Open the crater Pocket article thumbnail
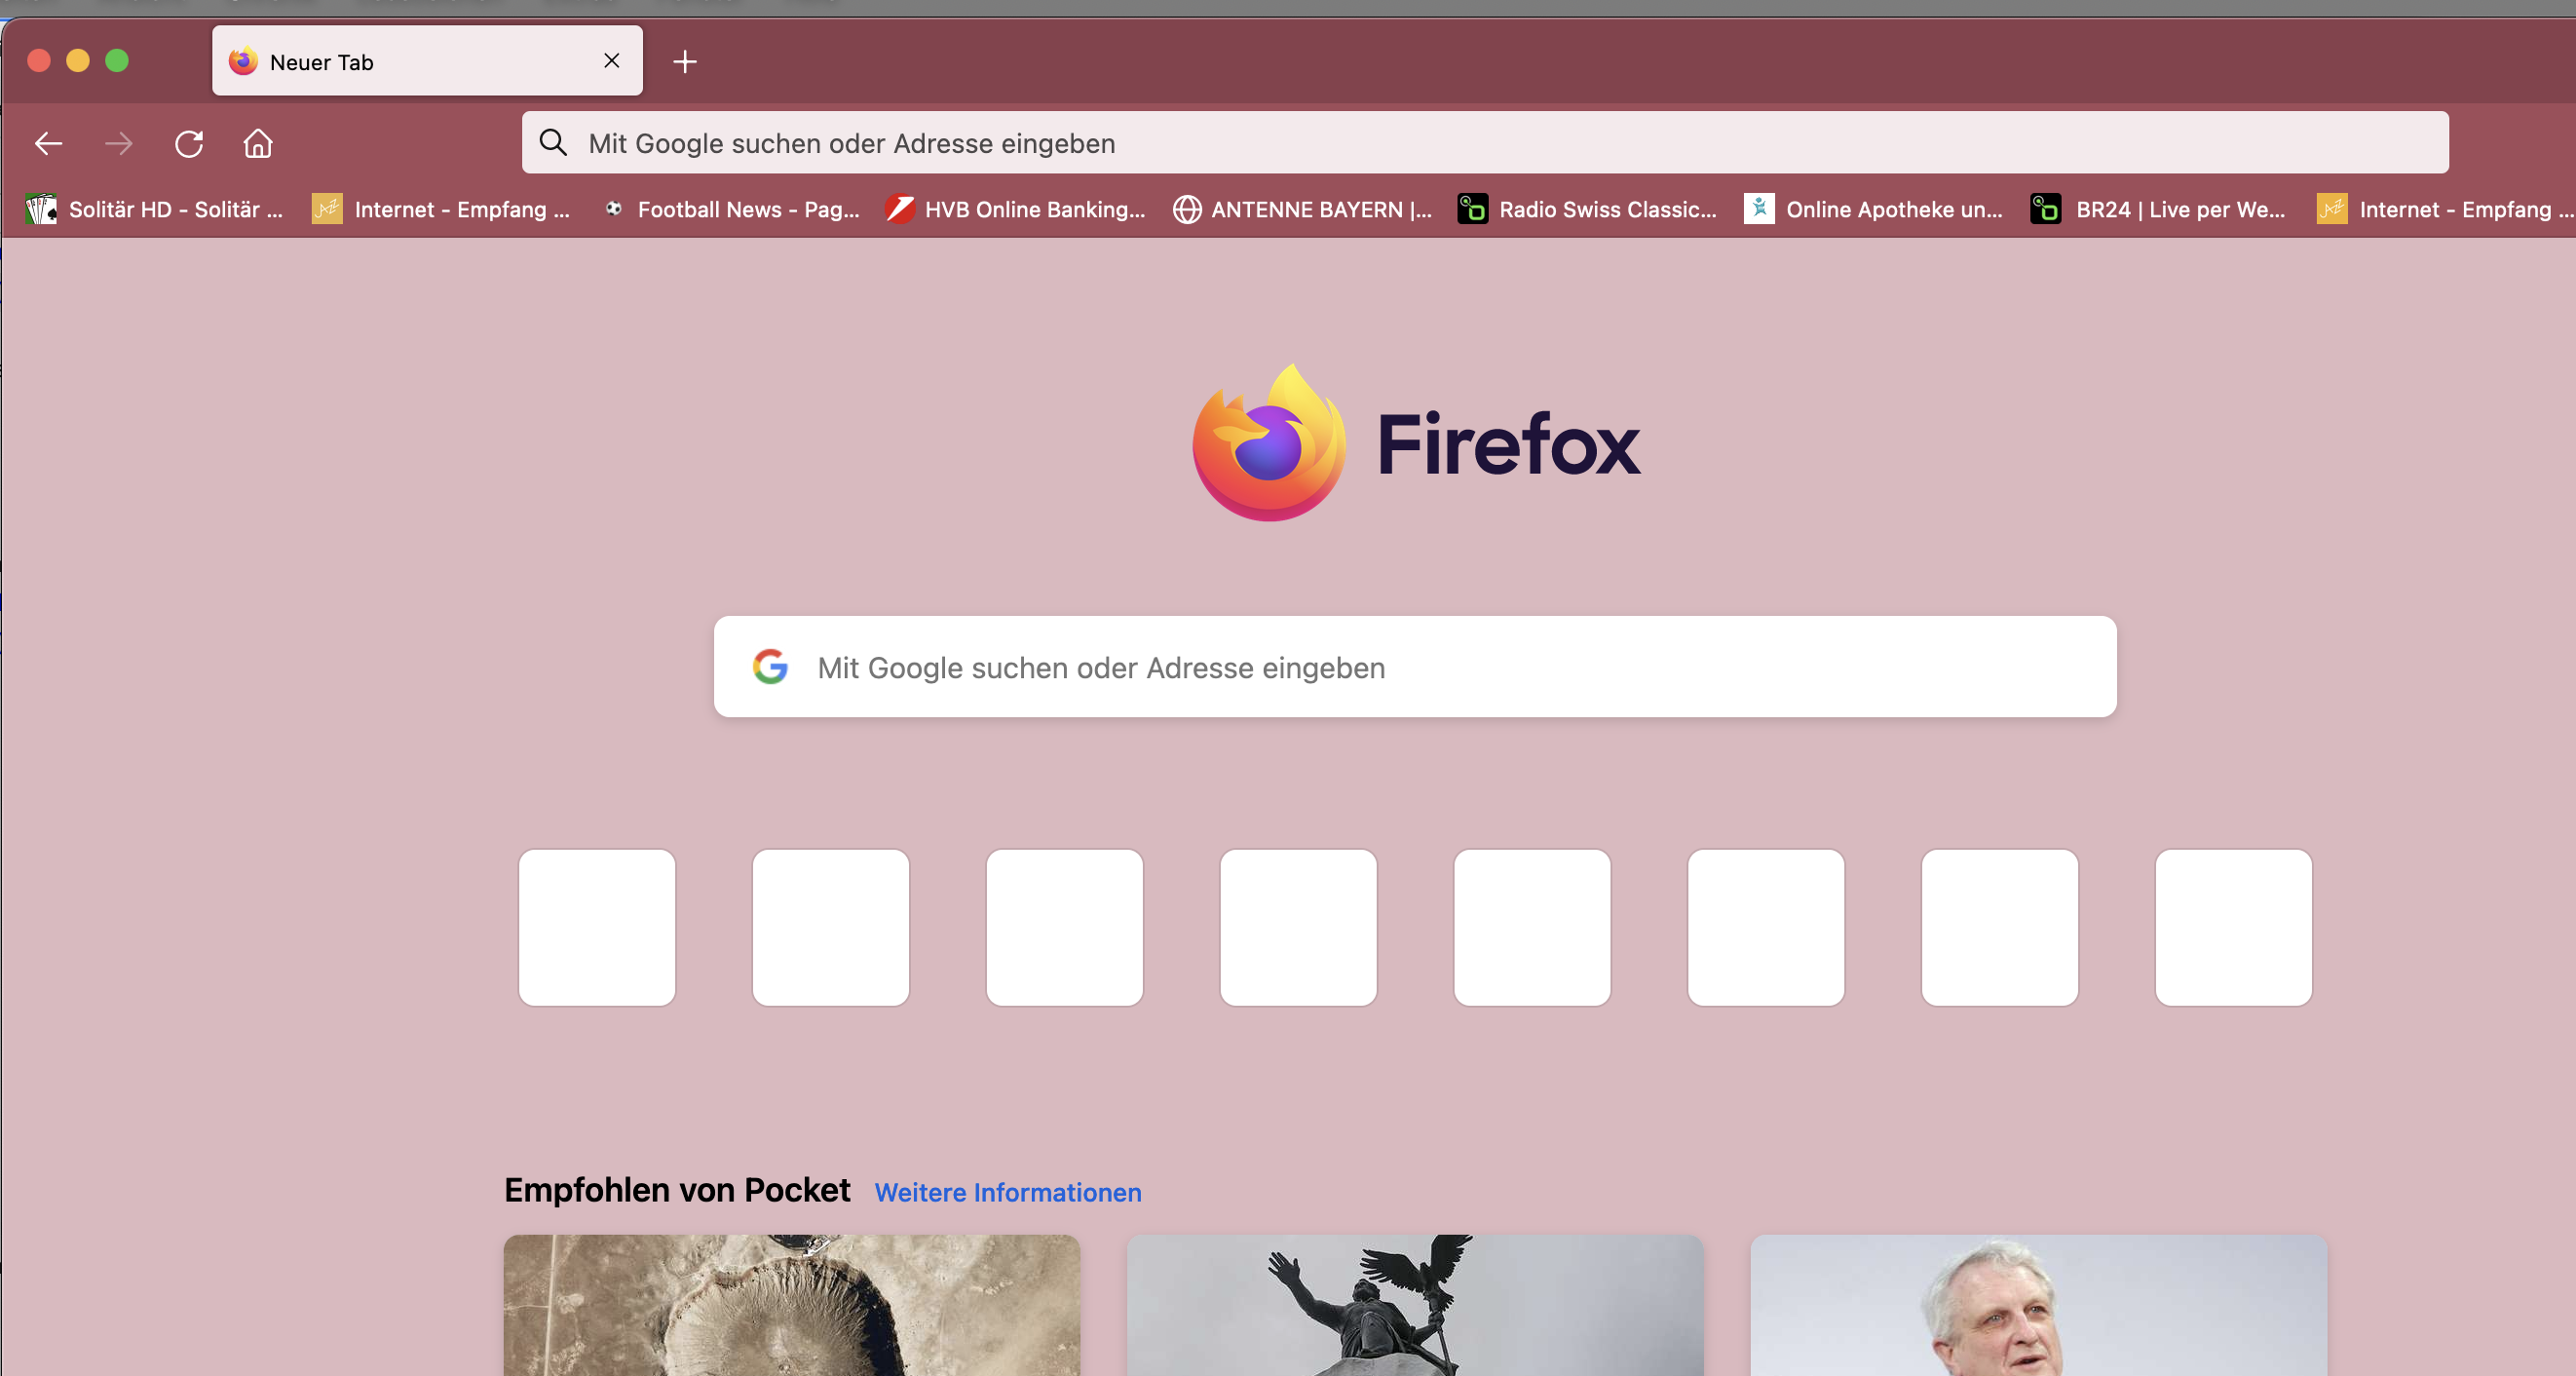The width and height of the screenshot is (2576, 1376). [791, 1305]
